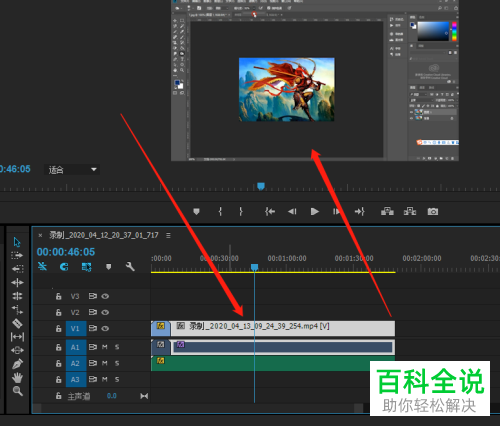Image resolution: width=500 pixels, height=426 pixels.
Task: Toggle lock on track V3
Action: coord(59,296)
